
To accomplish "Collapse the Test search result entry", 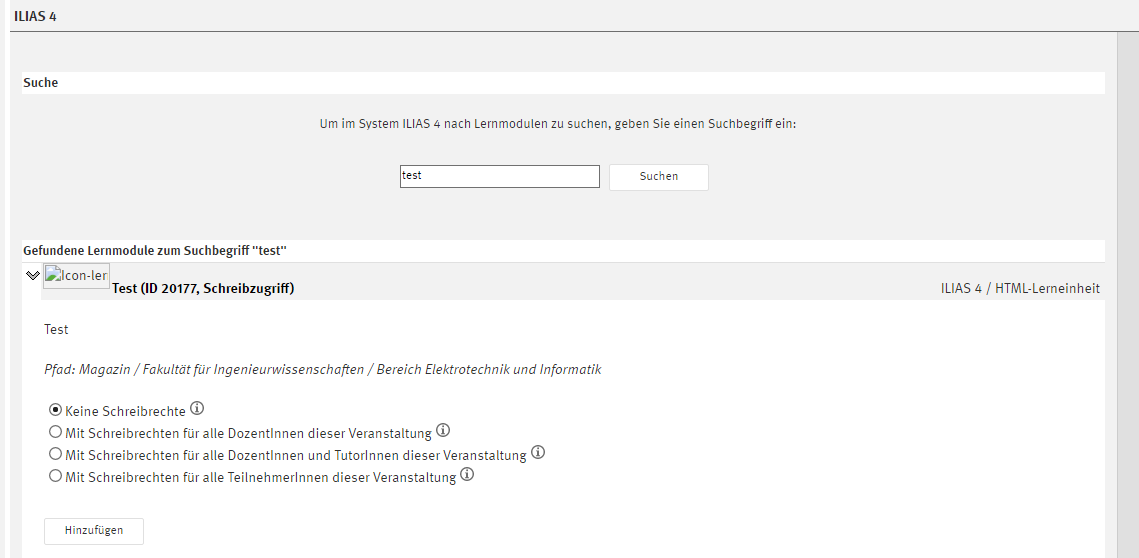I will [x=33, y=275].
